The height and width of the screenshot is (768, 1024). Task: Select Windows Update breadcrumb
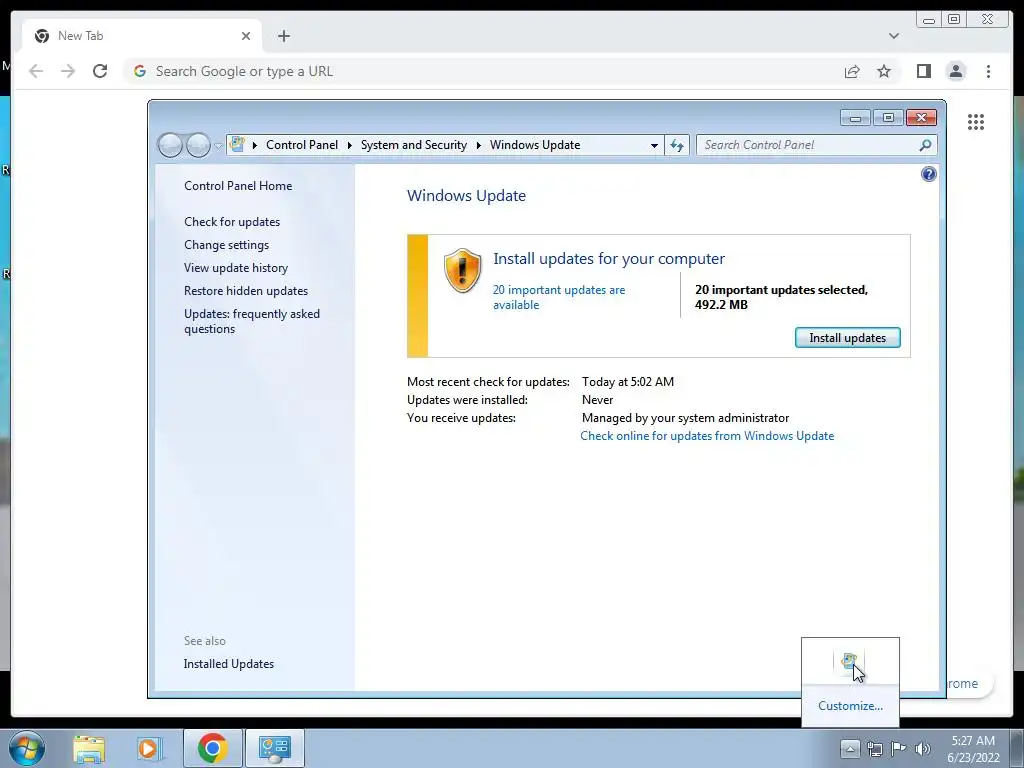pyautogui.click(x=535, y=145)
